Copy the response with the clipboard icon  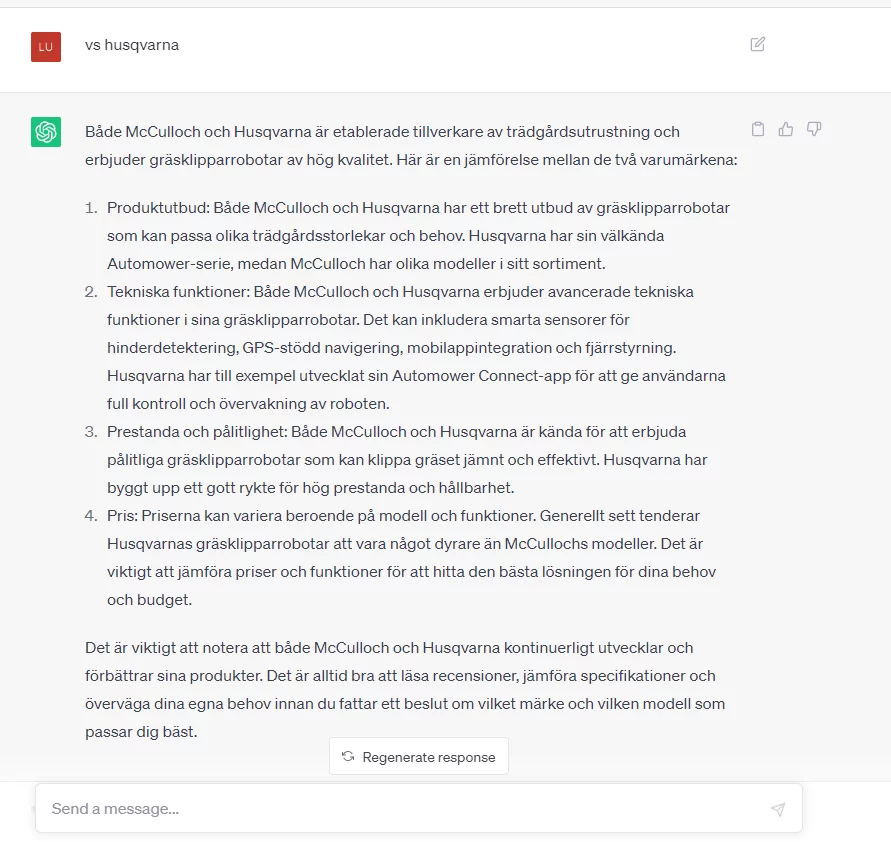(758, 129)
